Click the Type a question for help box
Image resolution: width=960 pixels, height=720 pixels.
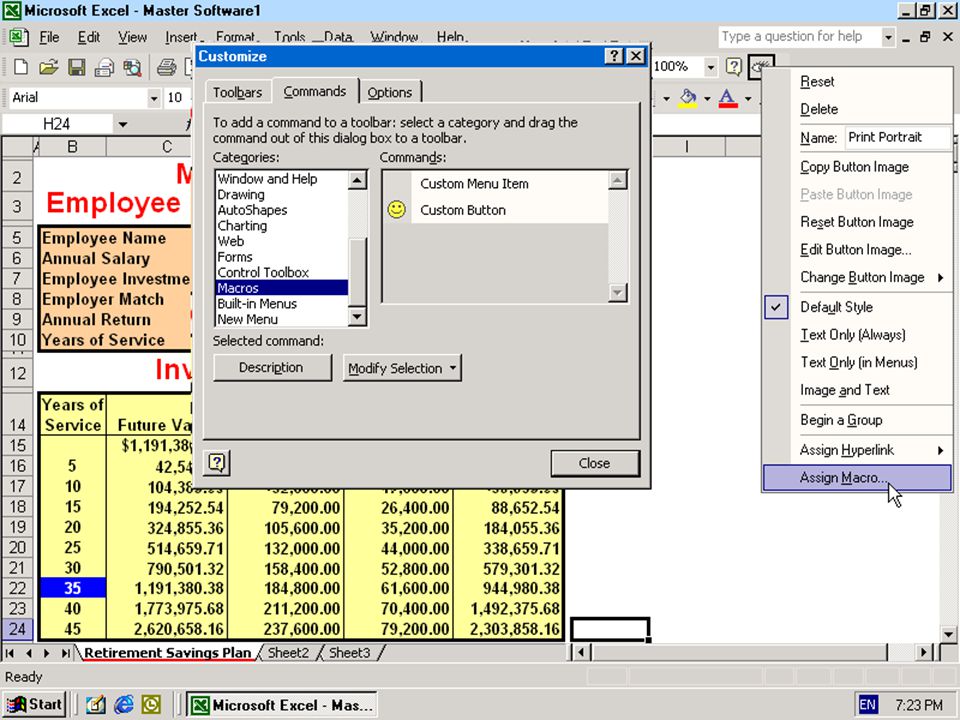pos(800,37)
